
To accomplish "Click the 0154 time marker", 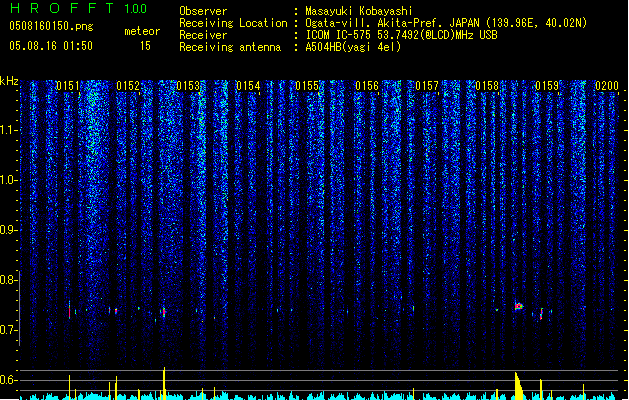I will pos(248,86).
